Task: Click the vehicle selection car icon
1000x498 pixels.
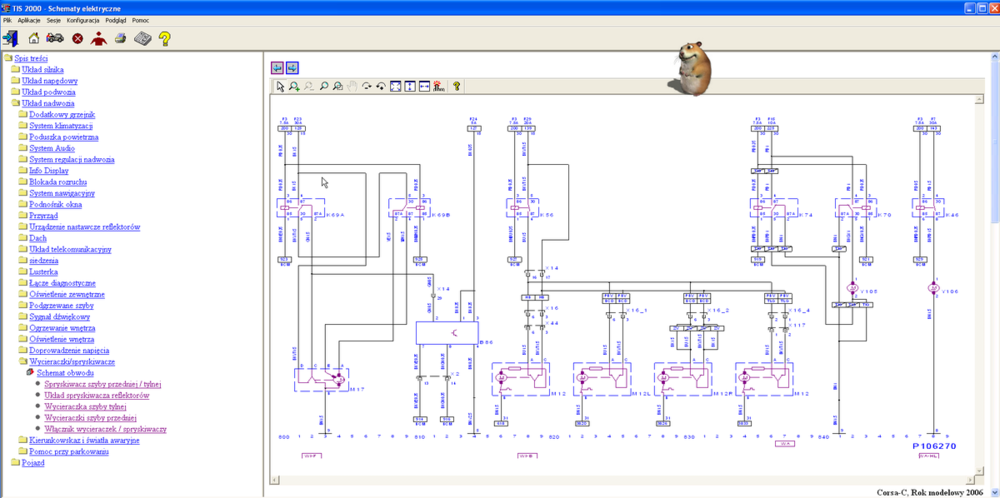Action: (55, 39)
